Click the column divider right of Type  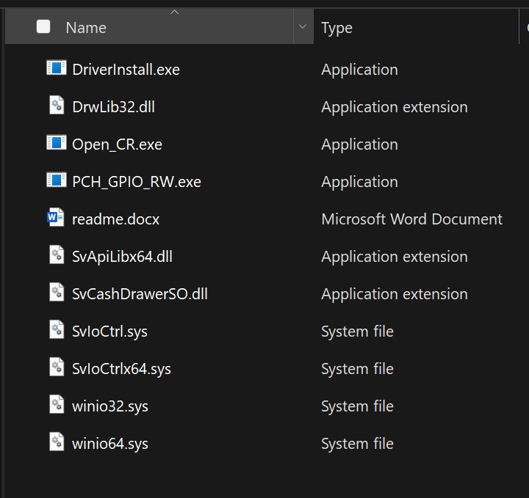pos(519,27)
